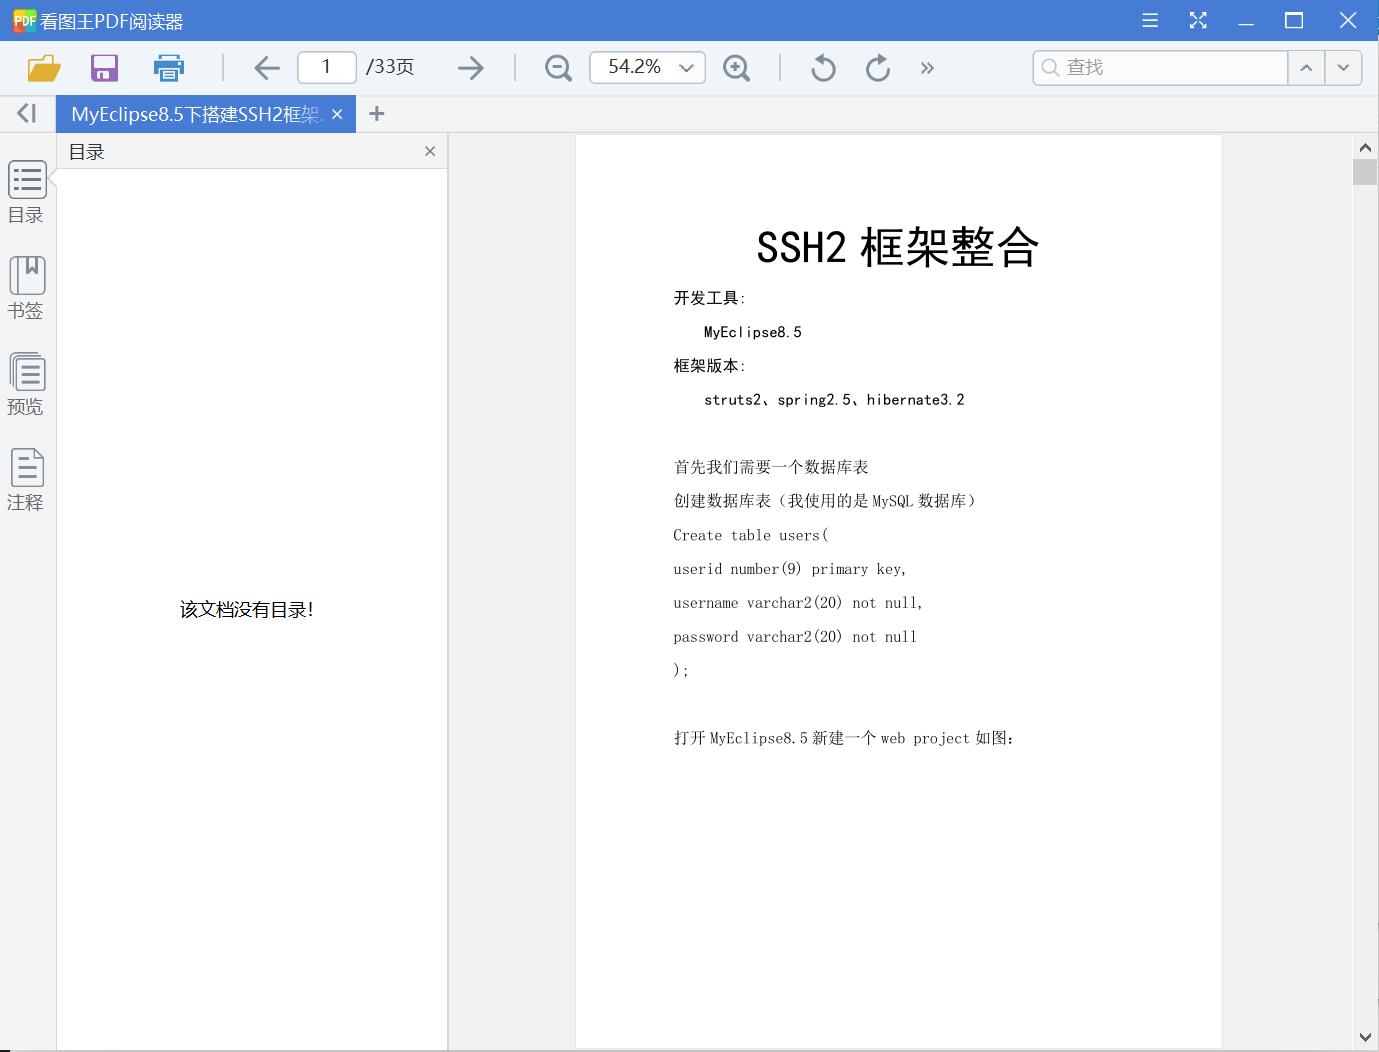Click the 框架版本: heading
The height and width of the screenshot is (1052, 1379).
(x=710, y=366)
